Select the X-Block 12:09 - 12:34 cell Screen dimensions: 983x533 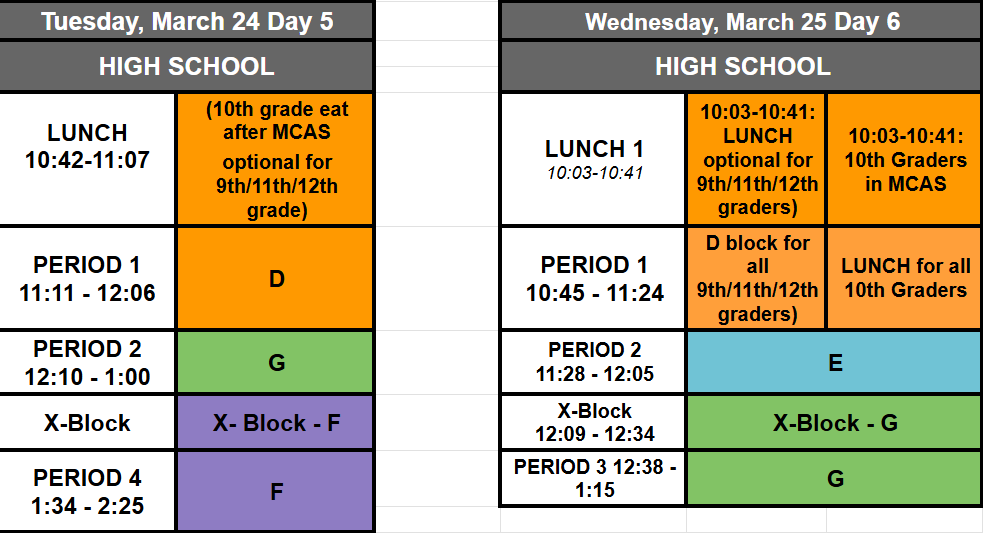pyautogui.click(x=594, y=423)
